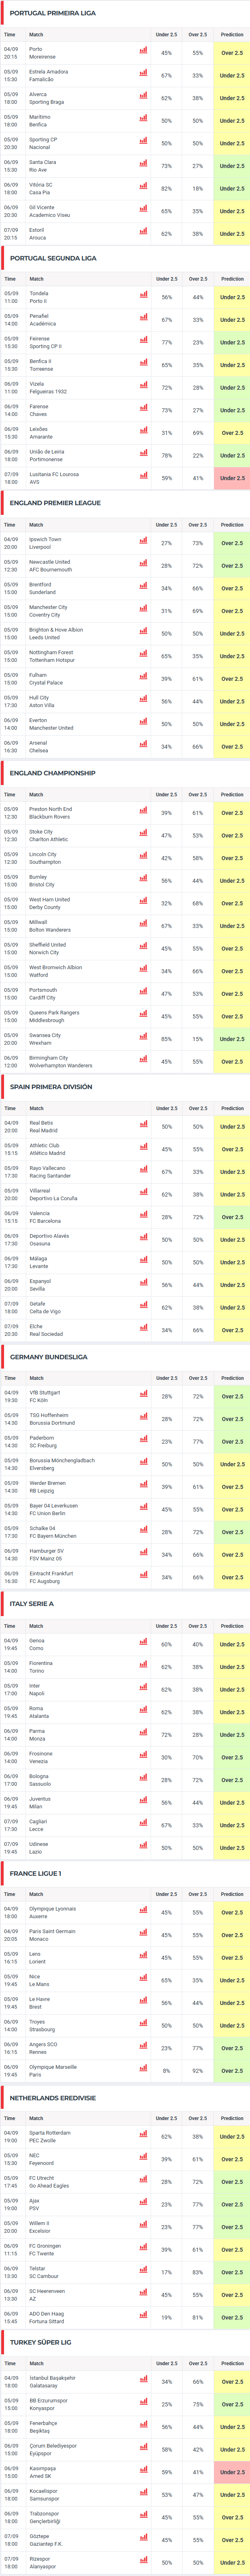250x2576 pixels.
Task: Open the England Championship section heading
Action: point(53,773)
